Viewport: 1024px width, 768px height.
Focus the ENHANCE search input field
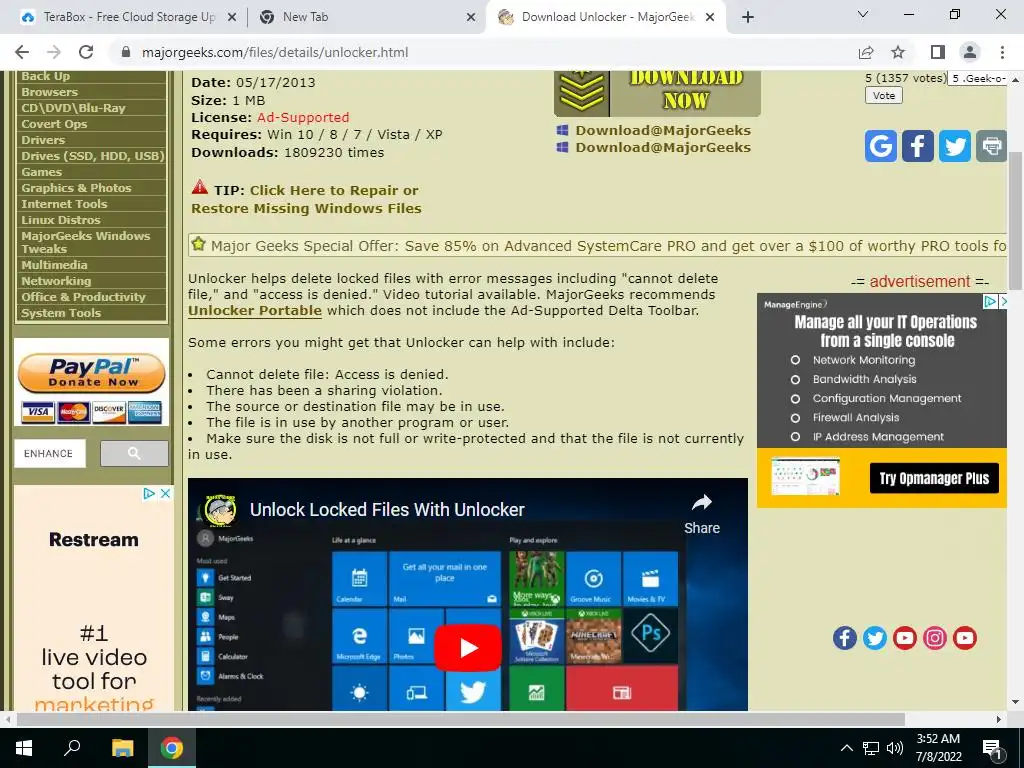click(50, 453)
